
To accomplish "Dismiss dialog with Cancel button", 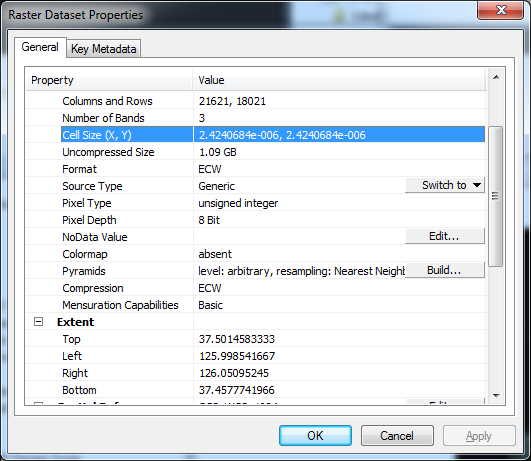I will [x=397, y=436].
